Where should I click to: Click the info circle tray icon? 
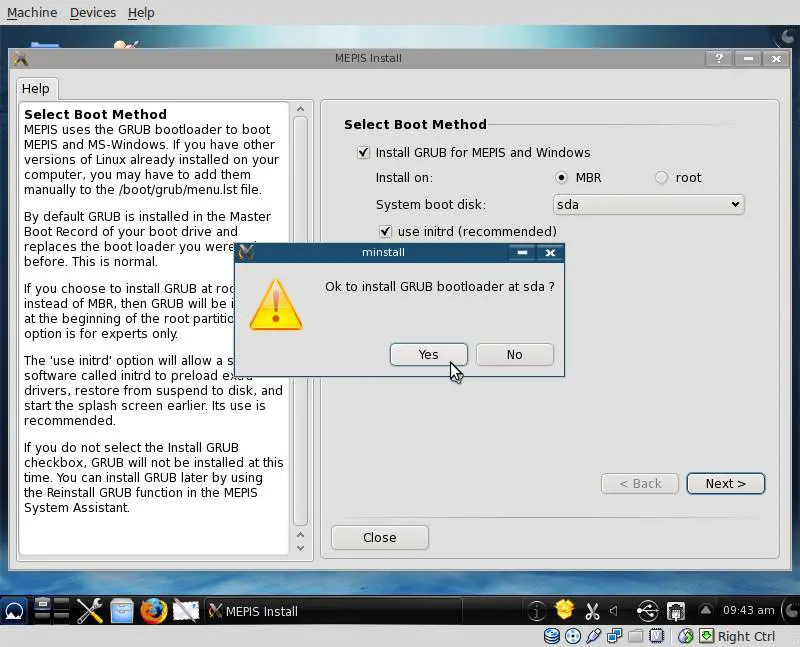pyautogui.click(x=536, y=610)
